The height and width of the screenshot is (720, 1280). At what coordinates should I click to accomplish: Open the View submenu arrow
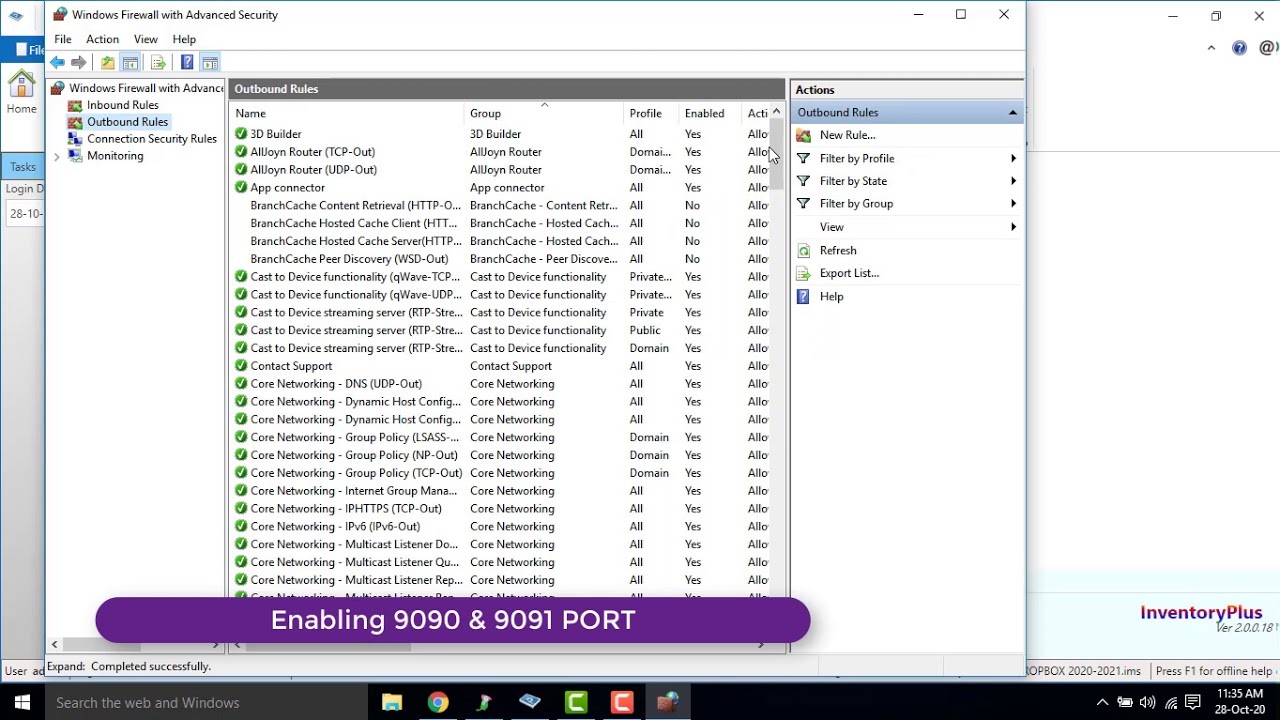pyautogui.click(x=1013, y=227)
